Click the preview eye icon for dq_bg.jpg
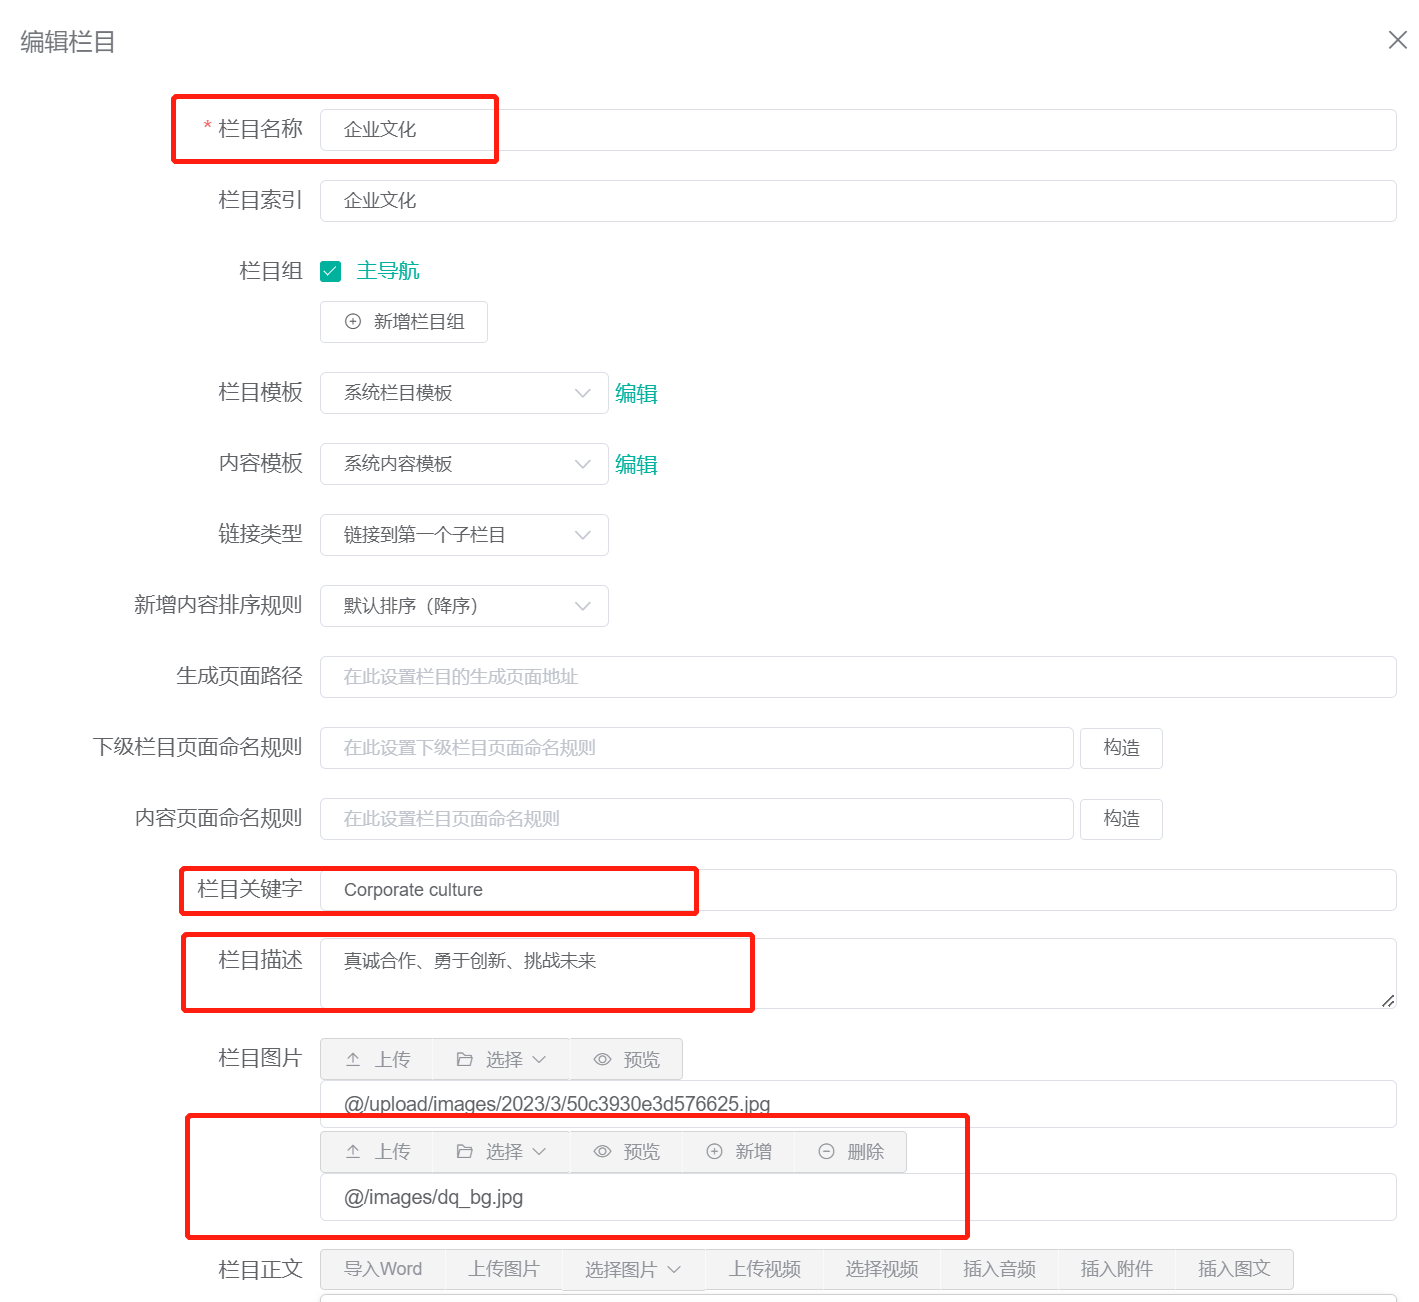This screenshot has height=1302, width=1419. point(601,1151)
